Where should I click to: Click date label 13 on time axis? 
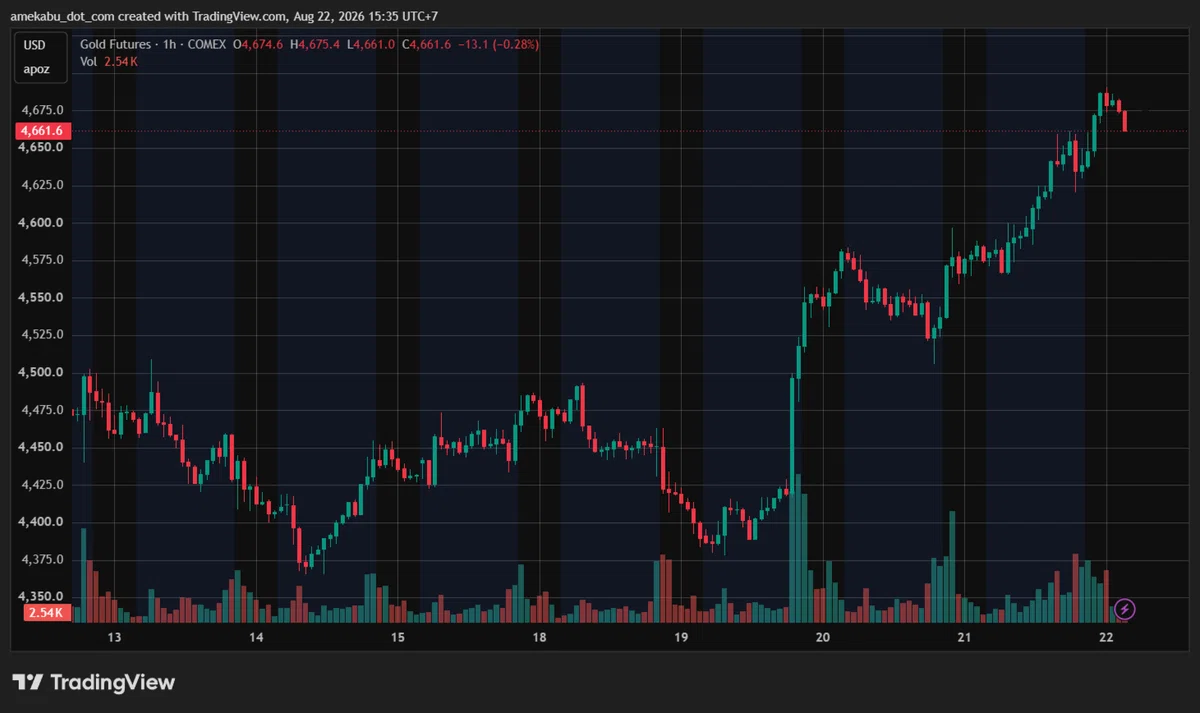coord(114,637)
